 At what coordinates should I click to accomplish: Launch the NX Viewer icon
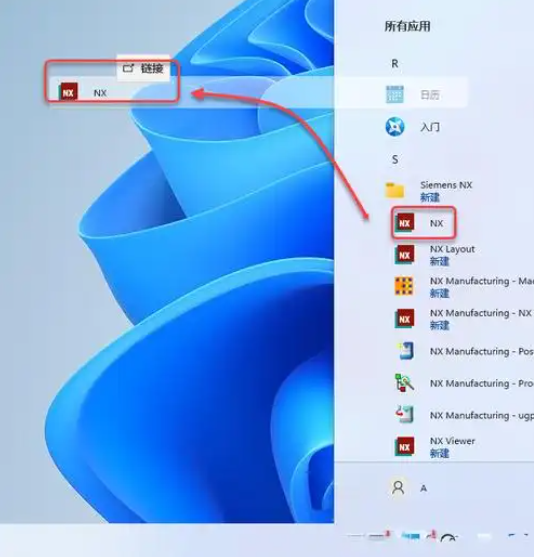tap(405, 447)
